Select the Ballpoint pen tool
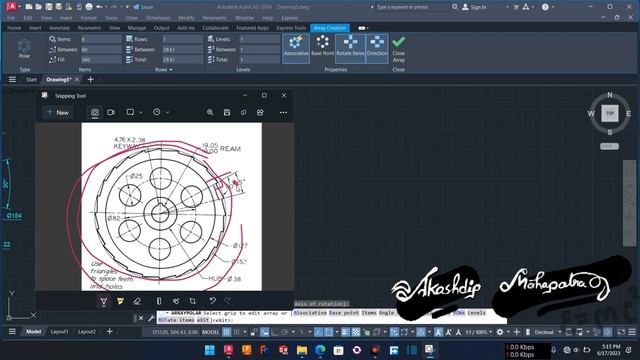This screenshot has width=640, height=360. click(x=104, y=301)
